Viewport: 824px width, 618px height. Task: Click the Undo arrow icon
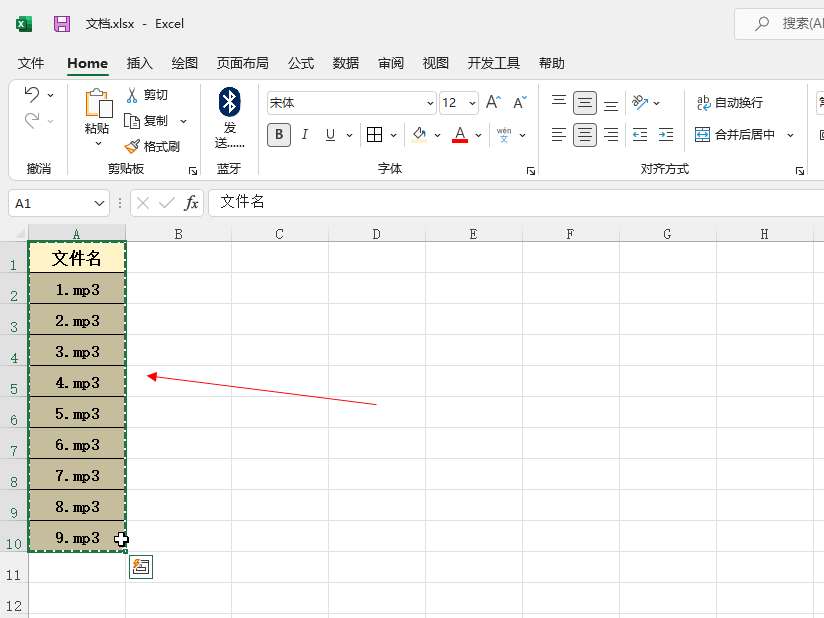point(32,95)
